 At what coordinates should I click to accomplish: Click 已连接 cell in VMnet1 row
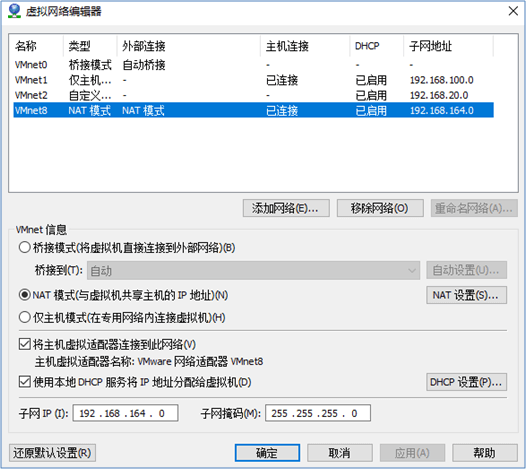(282, 80)
